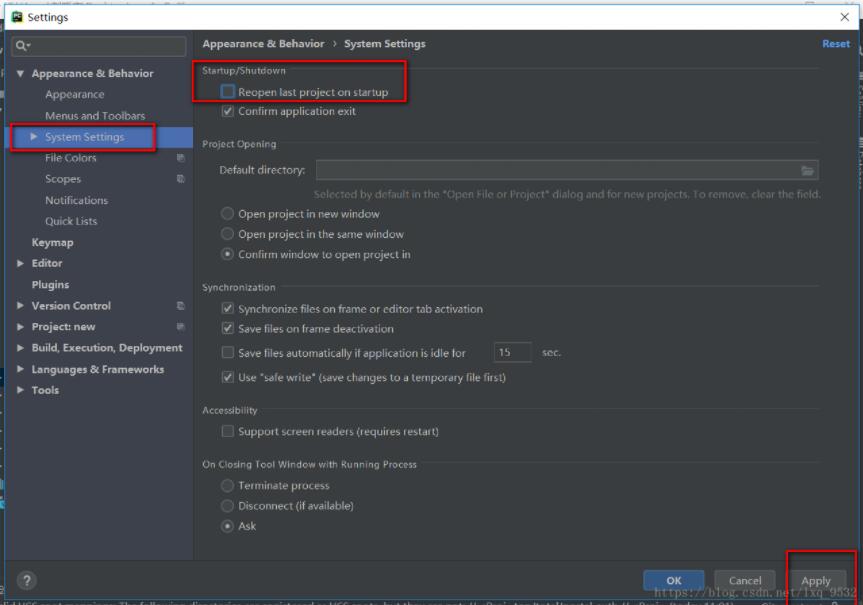The image size is (863, 605).
Task: Click the project-level icon beside File Colors
Action: (181, 158)
